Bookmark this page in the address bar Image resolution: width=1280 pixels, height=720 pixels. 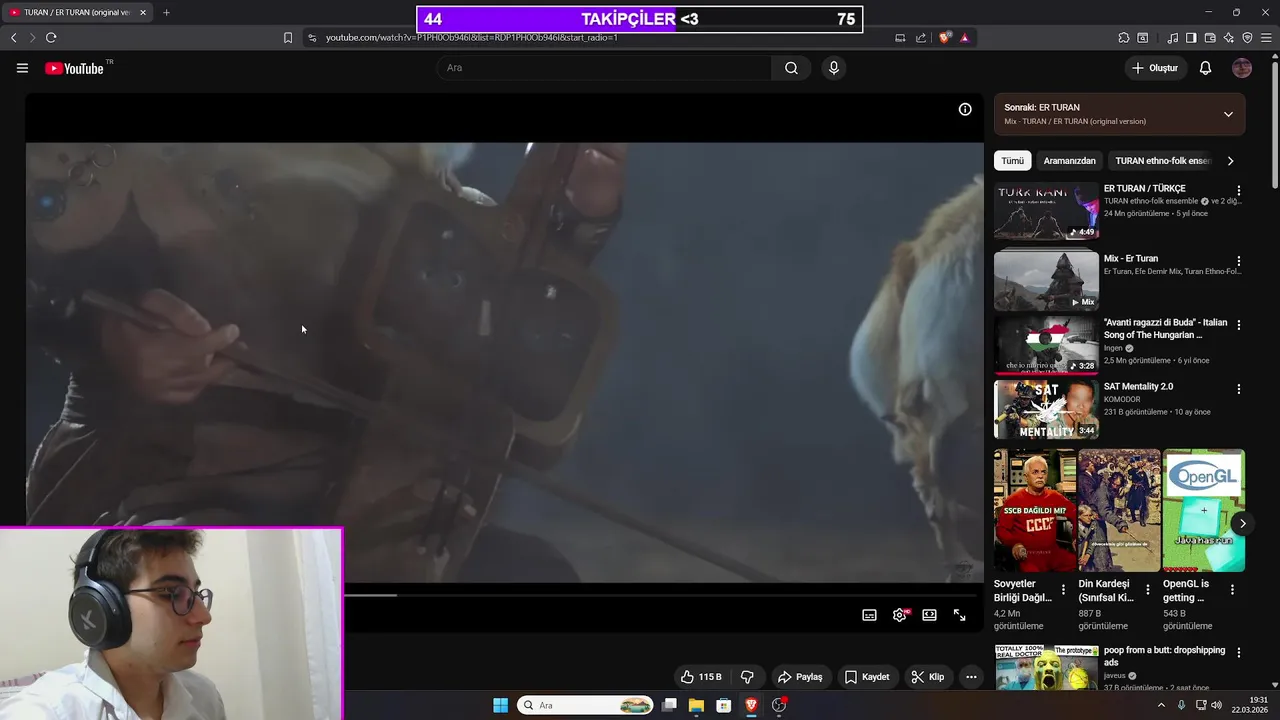pos(288,38)
